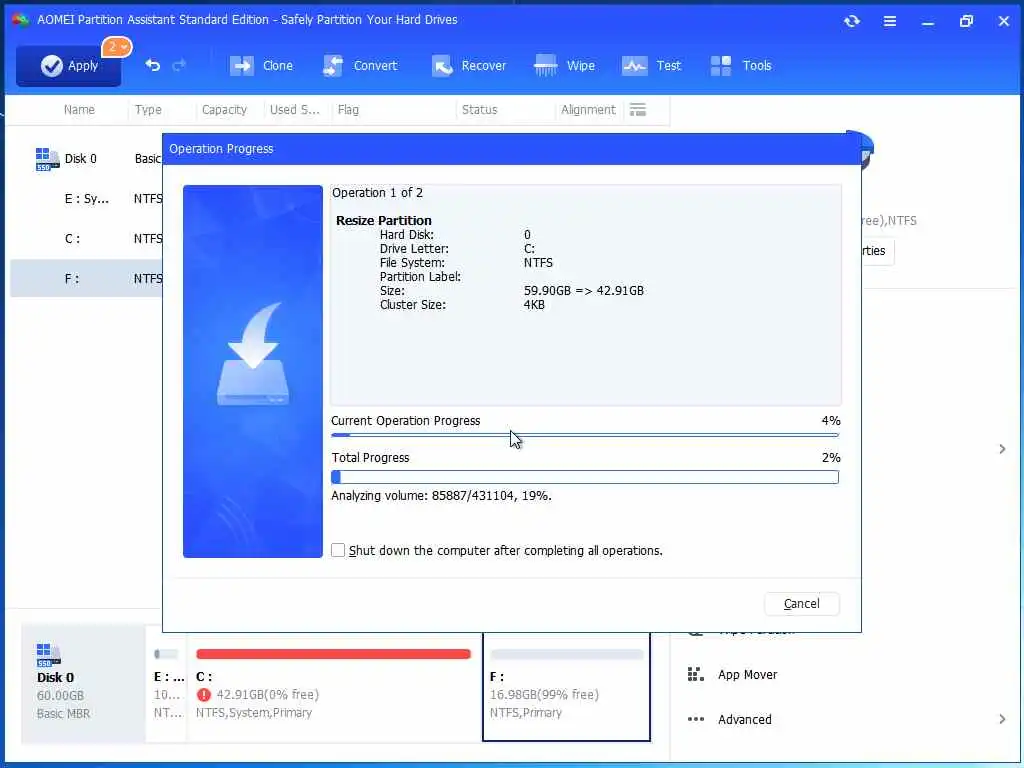
Task: Select the F: partition block in disk map
Action: coord(566,687)
